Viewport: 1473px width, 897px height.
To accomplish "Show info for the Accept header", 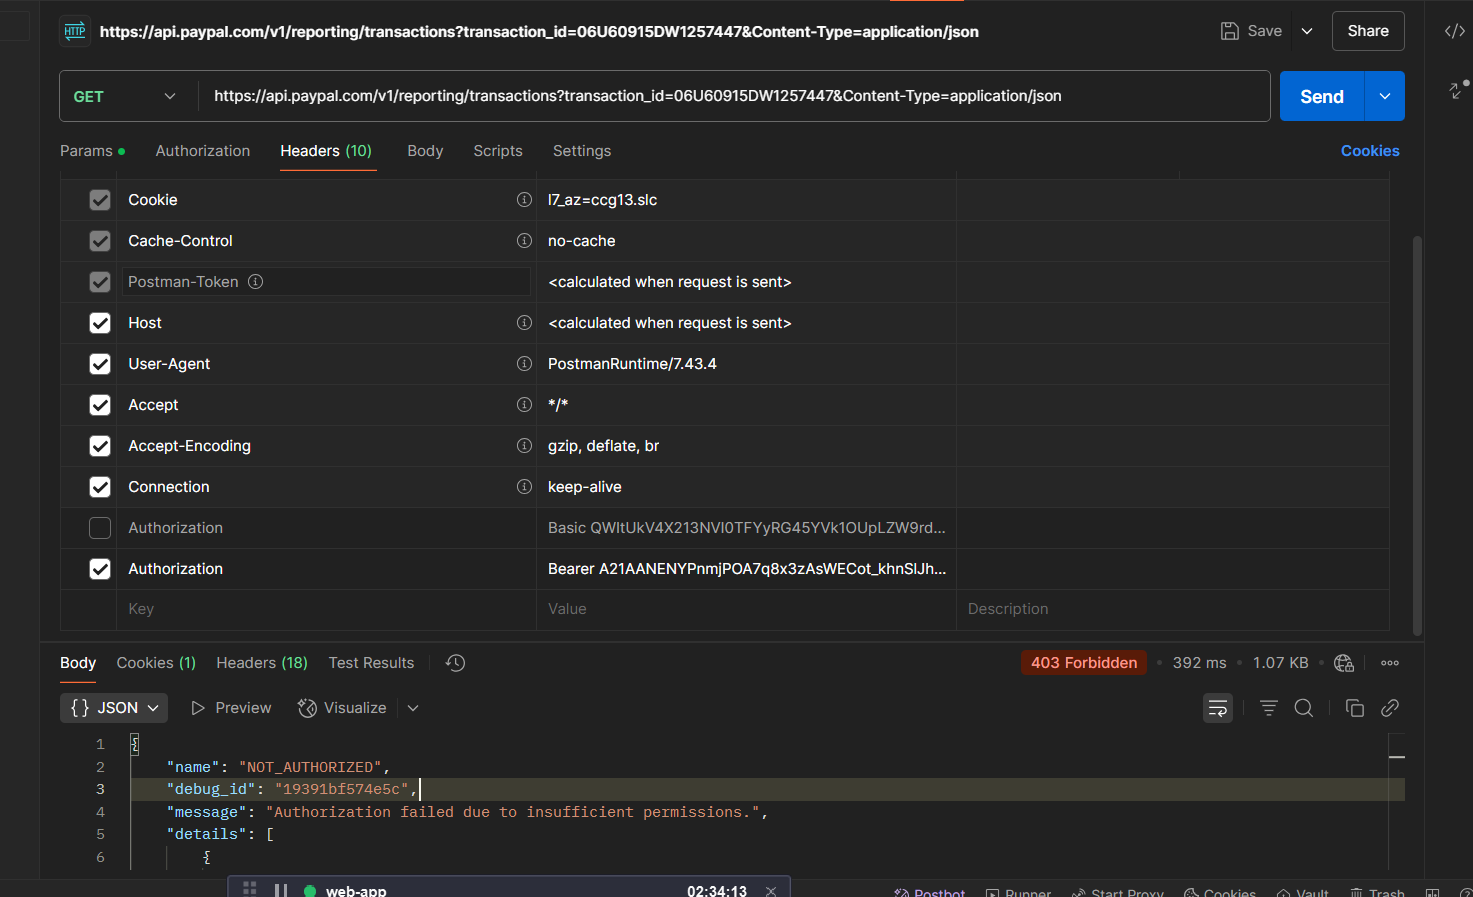I will pyautogui.click(x=524, y=405).
